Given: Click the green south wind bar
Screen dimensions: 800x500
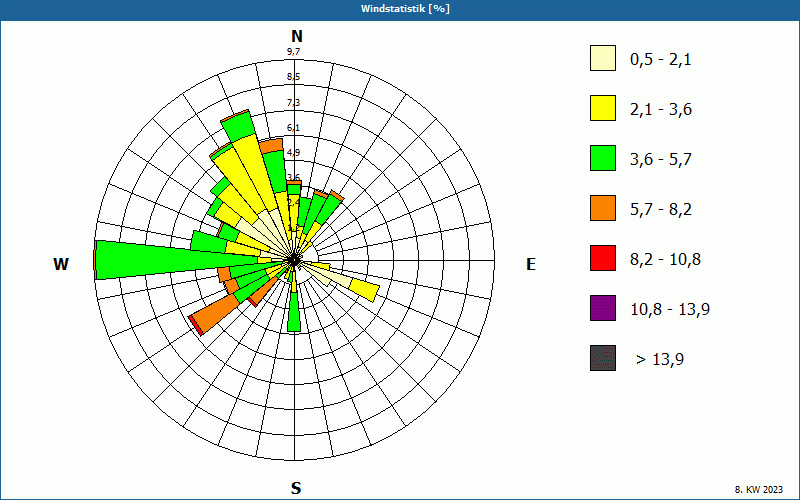Looking at the screenshot, I should click(x=294, y=311).
